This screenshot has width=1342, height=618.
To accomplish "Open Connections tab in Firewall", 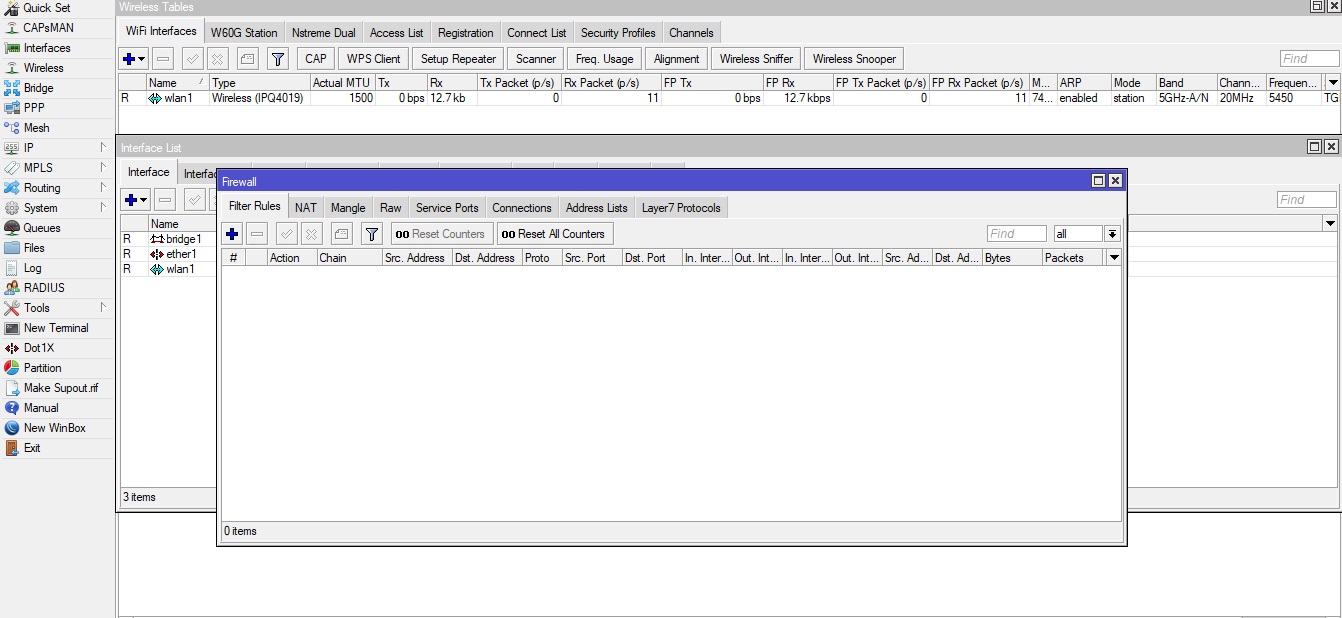I will (522, 208).
